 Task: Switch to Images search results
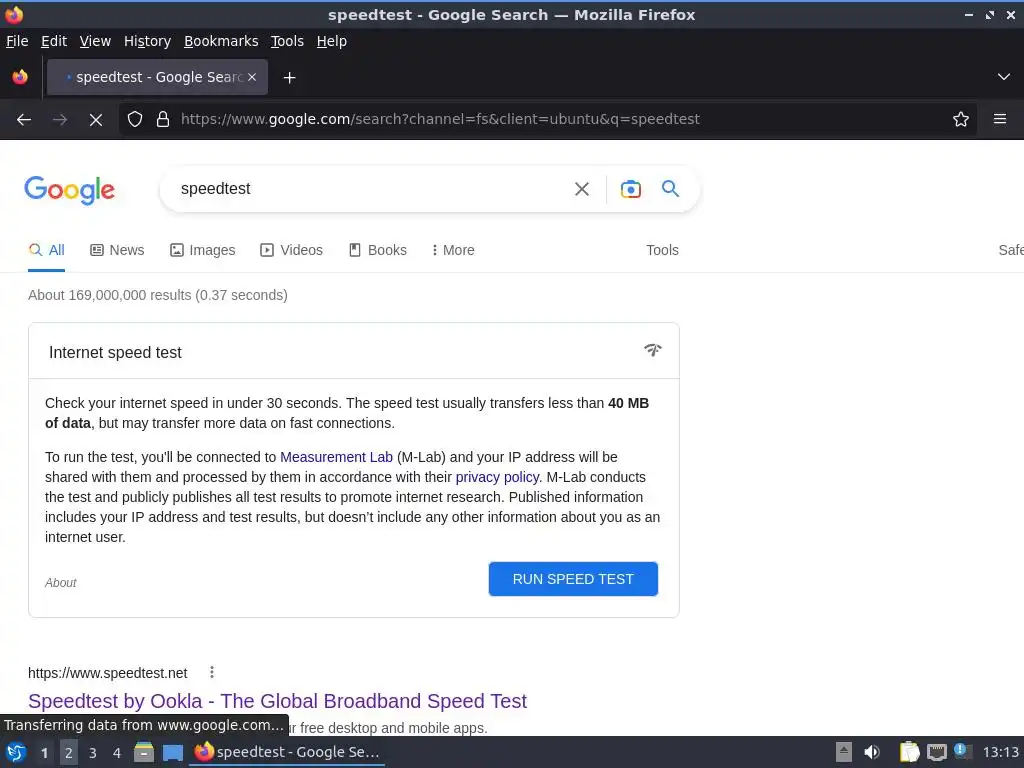click(x=202, y=250)
